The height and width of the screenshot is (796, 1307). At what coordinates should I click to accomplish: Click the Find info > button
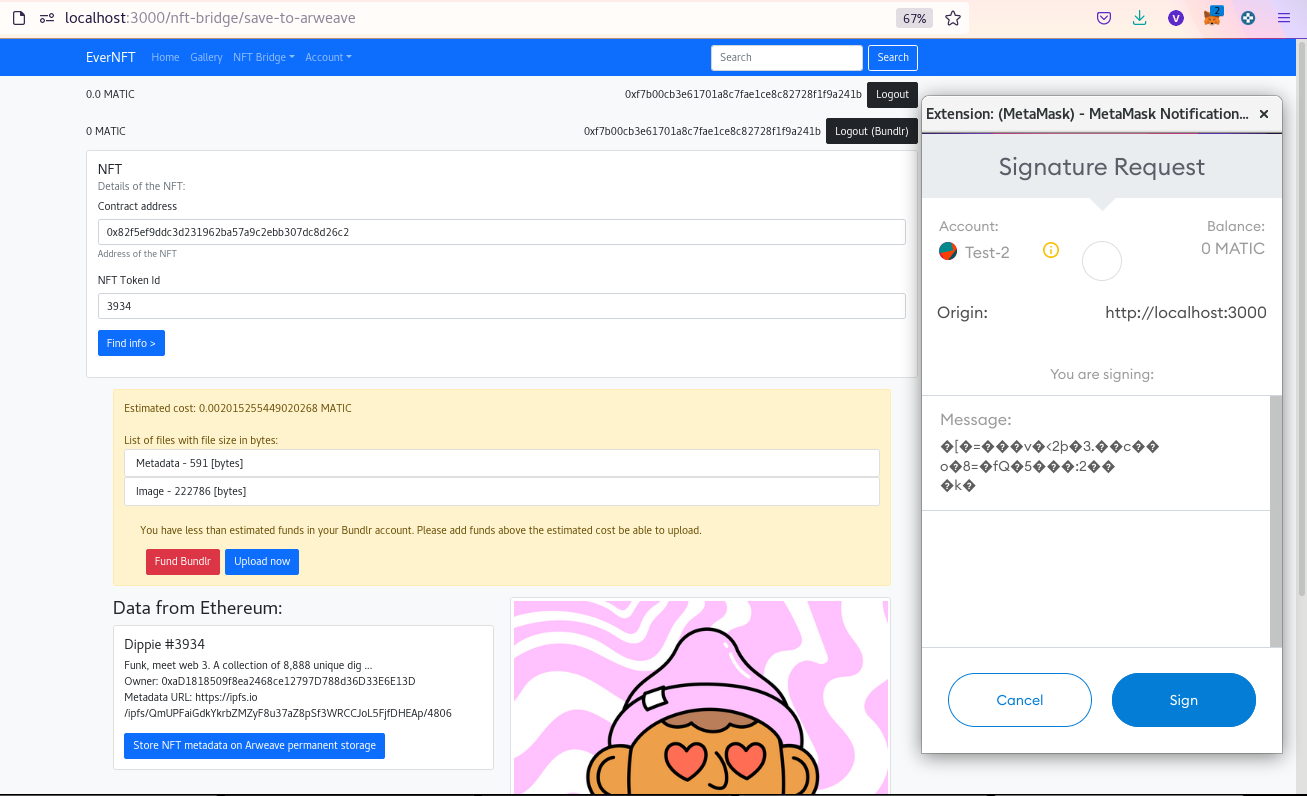tap(131, 343)
